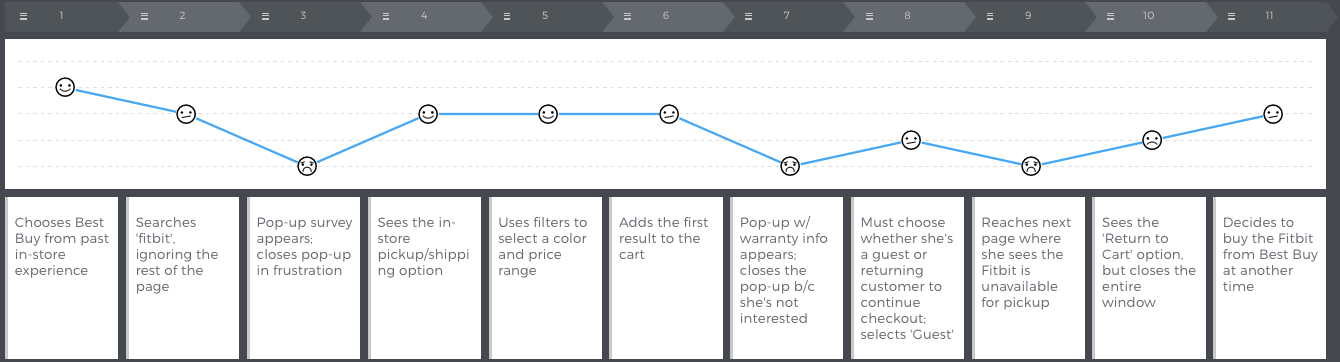The height and width of the screenshot is (362, 1340).
Task: Open the 'Adds the first result' card
Action: (x=666, y=277)
